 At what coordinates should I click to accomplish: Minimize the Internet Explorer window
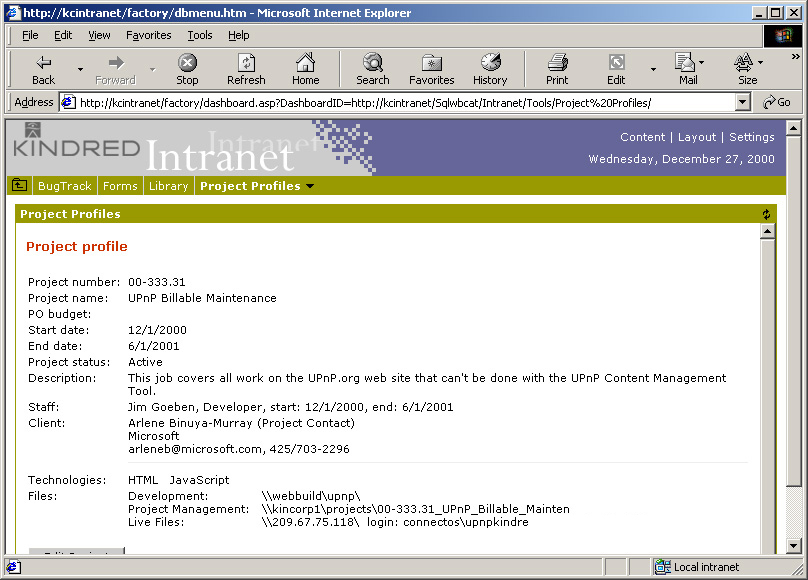click(759, 13)
